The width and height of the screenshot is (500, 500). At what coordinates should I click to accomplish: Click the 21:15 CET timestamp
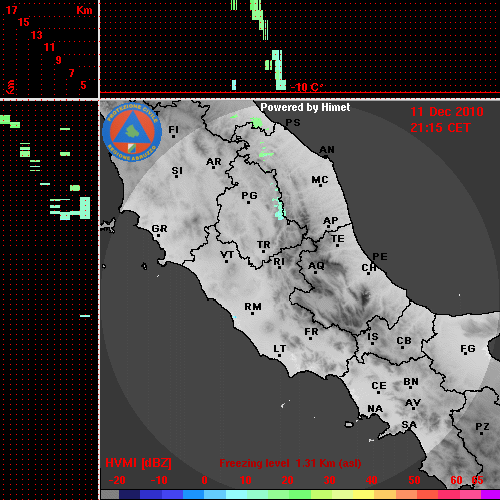click(x=440, y=128)
